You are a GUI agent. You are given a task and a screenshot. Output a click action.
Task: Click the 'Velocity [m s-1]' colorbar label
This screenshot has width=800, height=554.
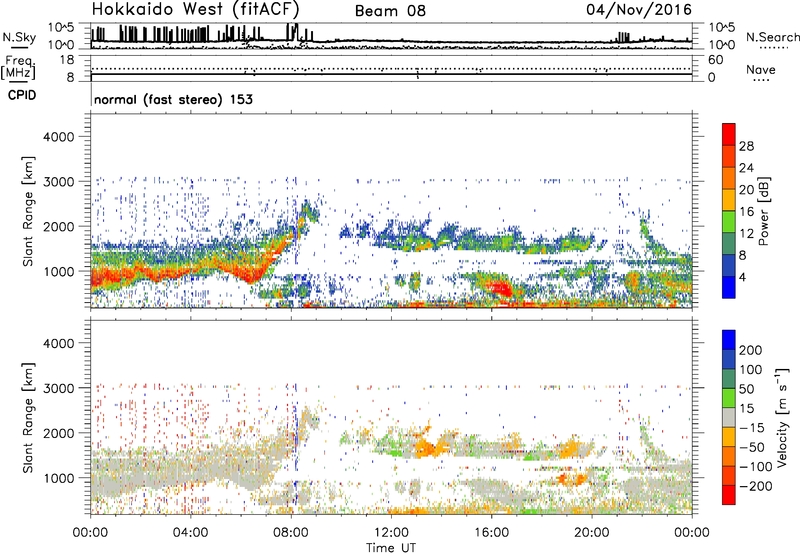coord(782,417)
